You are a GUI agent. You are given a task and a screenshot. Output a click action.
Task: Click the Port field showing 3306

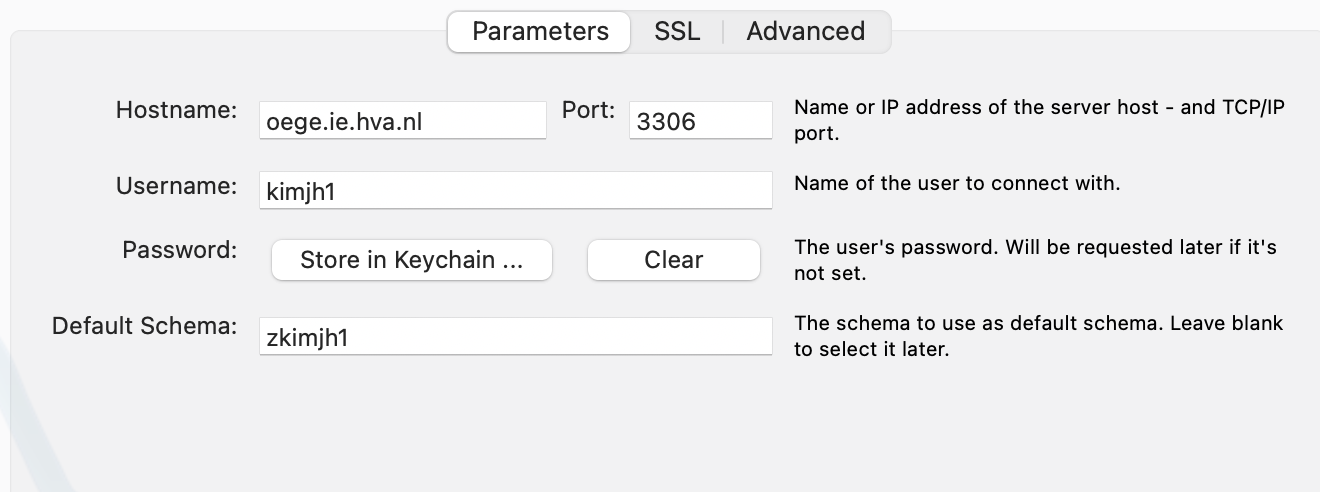pos(701,120)
